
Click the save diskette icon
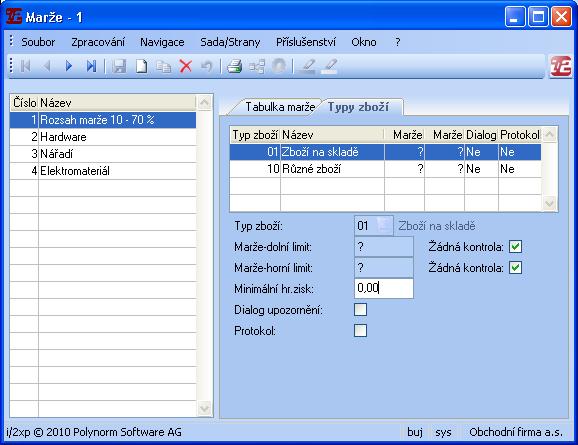coord(119,66)
